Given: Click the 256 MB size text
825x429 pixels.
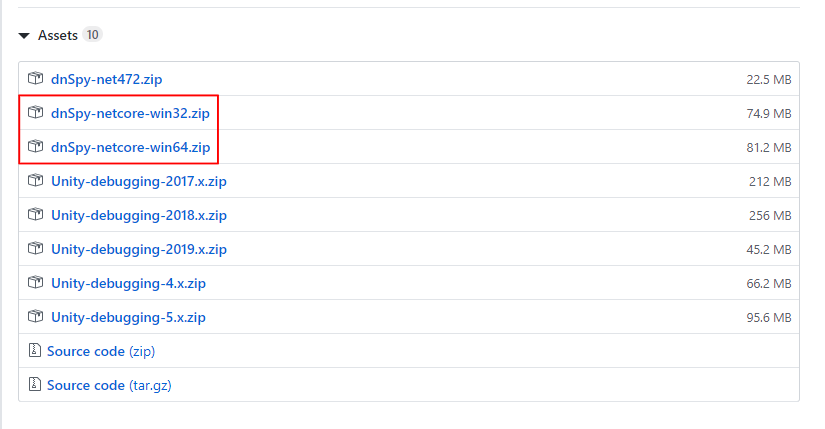Looking at the screenshot, I should [770, 216].
